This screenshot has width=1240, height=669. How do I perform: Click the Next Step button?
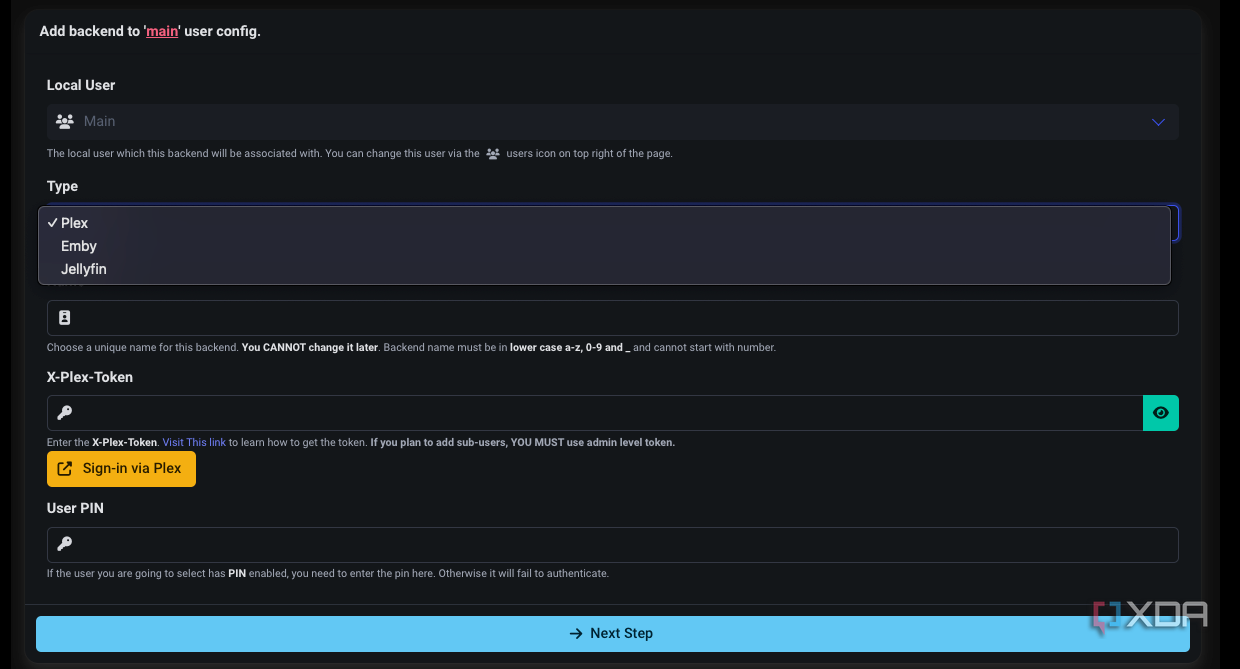tap(611, 634)
